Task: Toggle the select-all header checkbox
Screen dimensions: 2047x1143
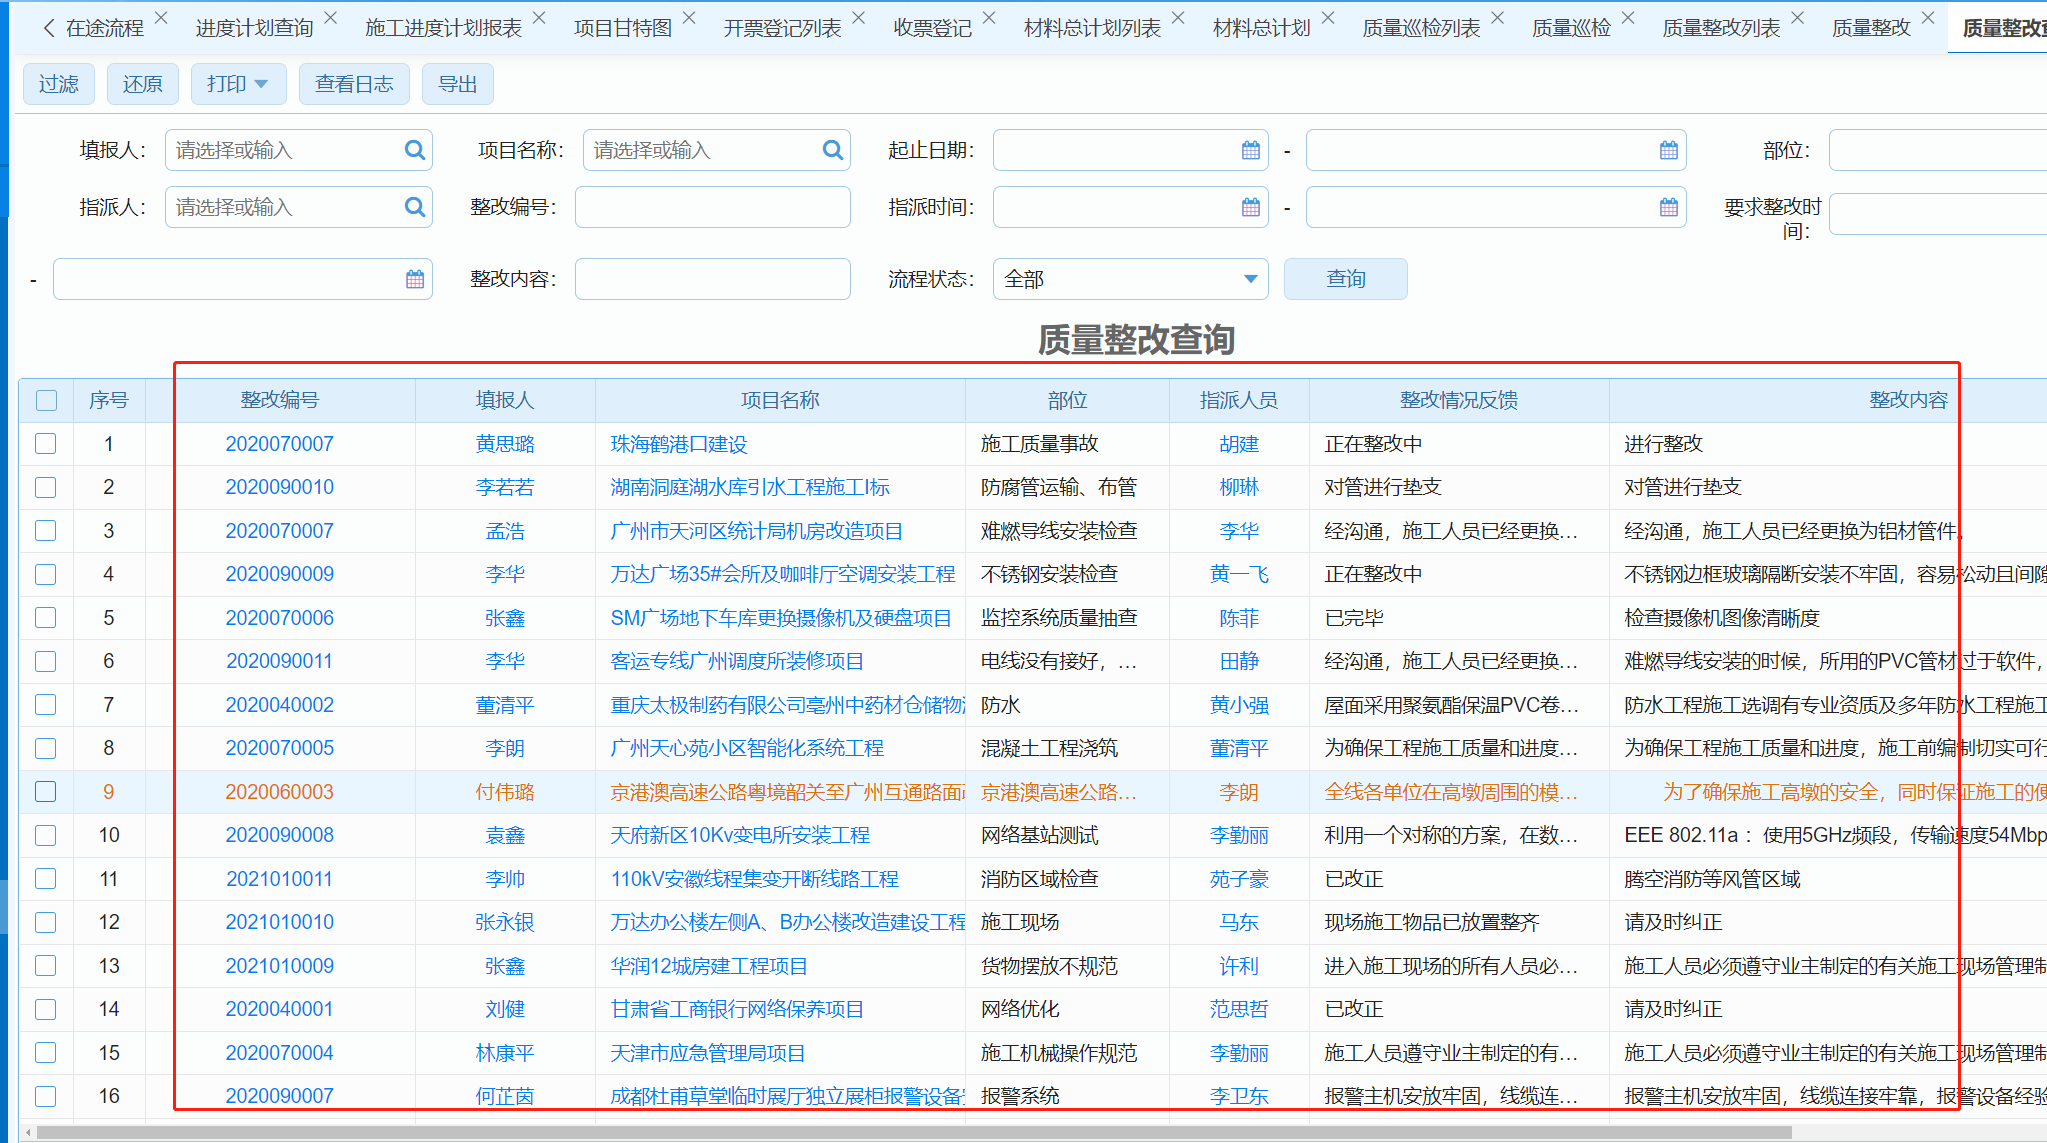Action: [46, 400]
